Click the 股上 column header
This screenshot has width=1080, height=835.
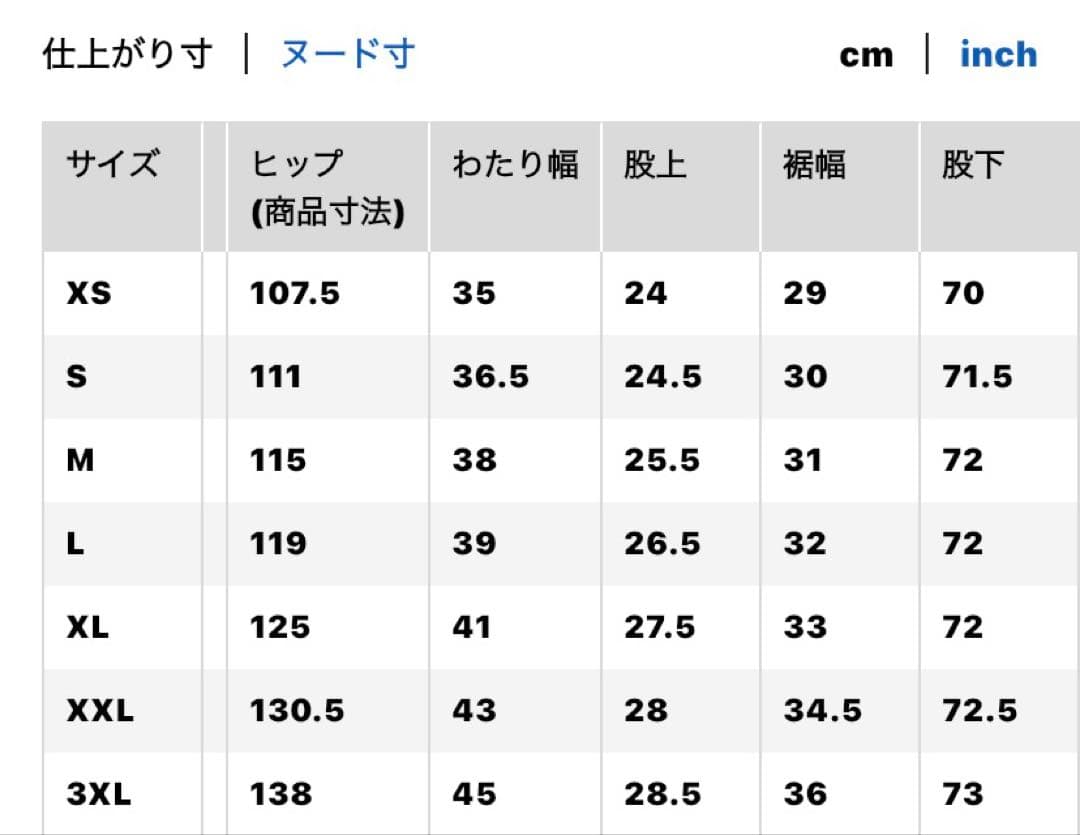655,165
